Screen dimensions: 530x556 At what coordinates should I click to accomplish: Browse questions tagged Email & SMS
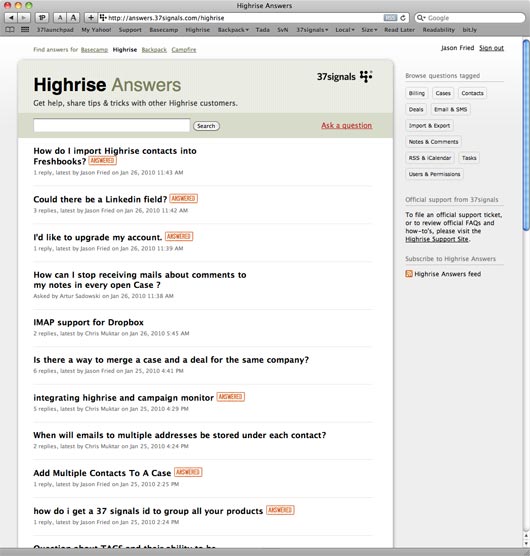(x=450, y=110)
